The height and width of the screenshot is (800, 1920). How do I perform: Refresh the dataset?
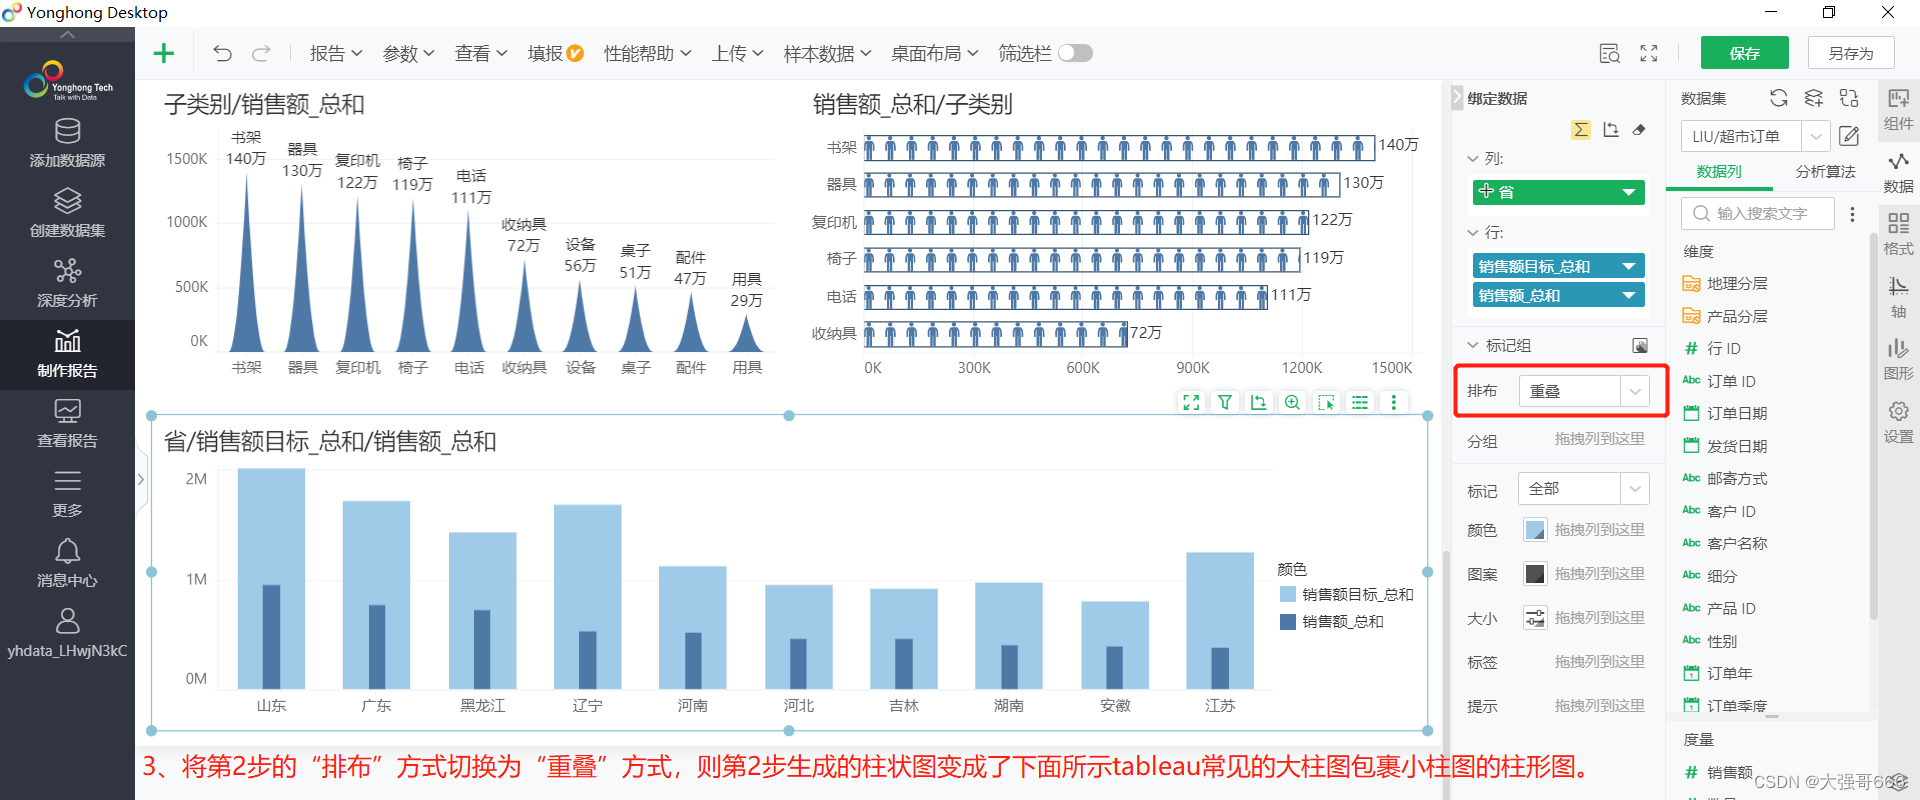point(1778,98)
